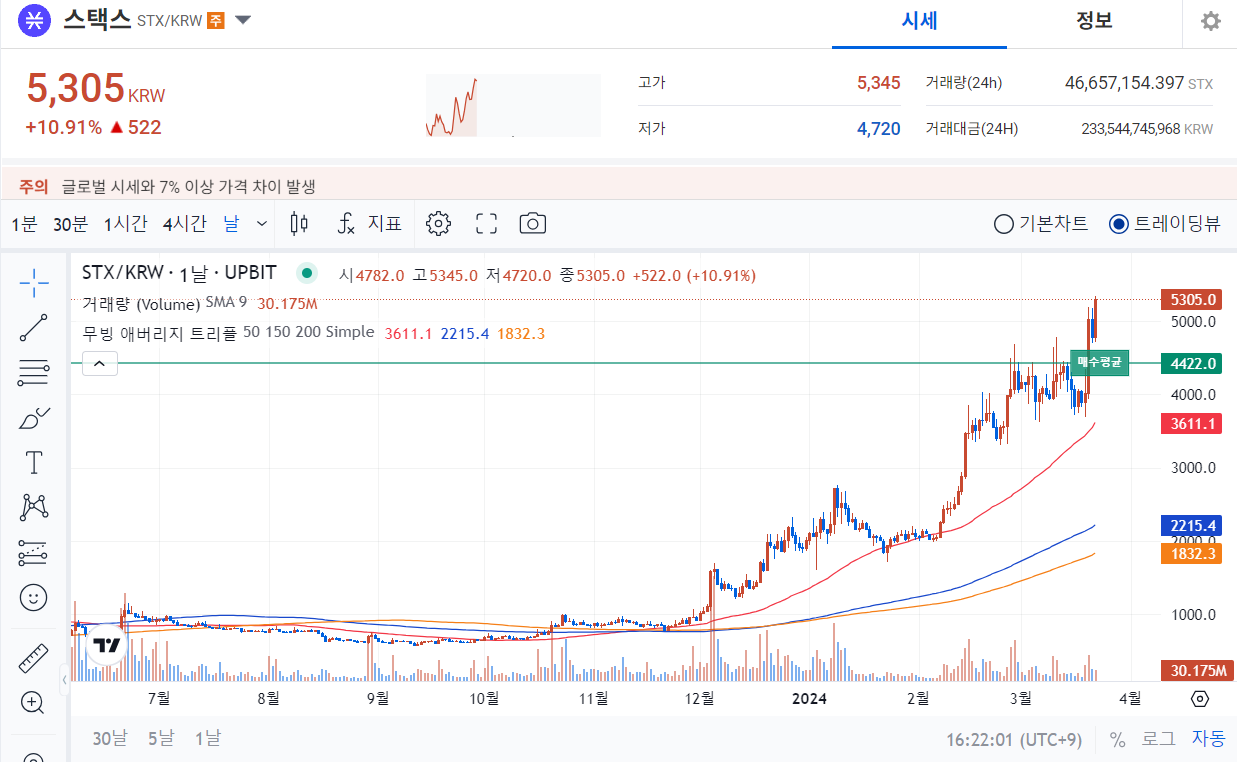Select the 30분 timeframe
1237x762 pixels.
point(70,224)
